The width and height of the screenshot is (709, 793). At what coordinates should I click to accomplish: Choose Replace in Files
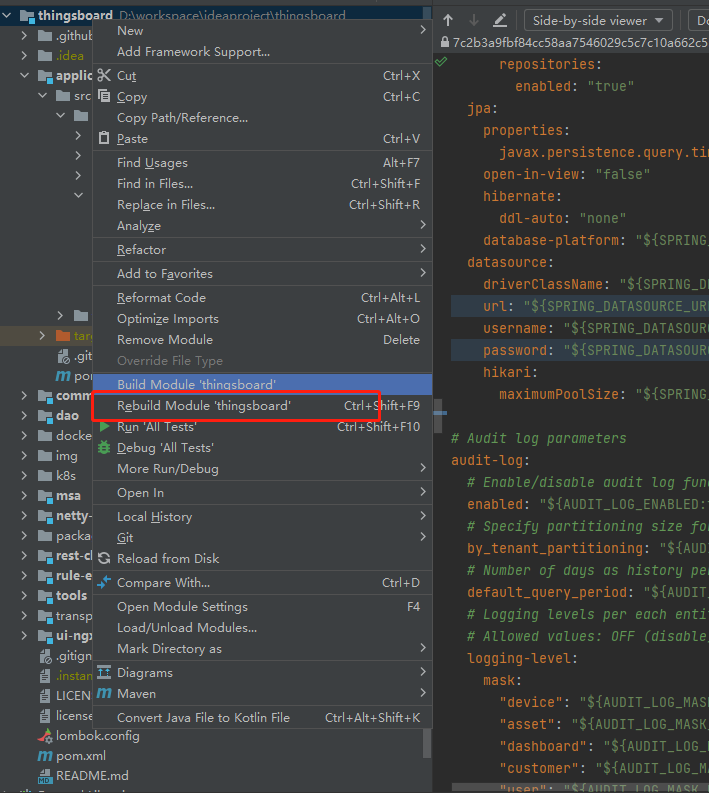[262, 204]
